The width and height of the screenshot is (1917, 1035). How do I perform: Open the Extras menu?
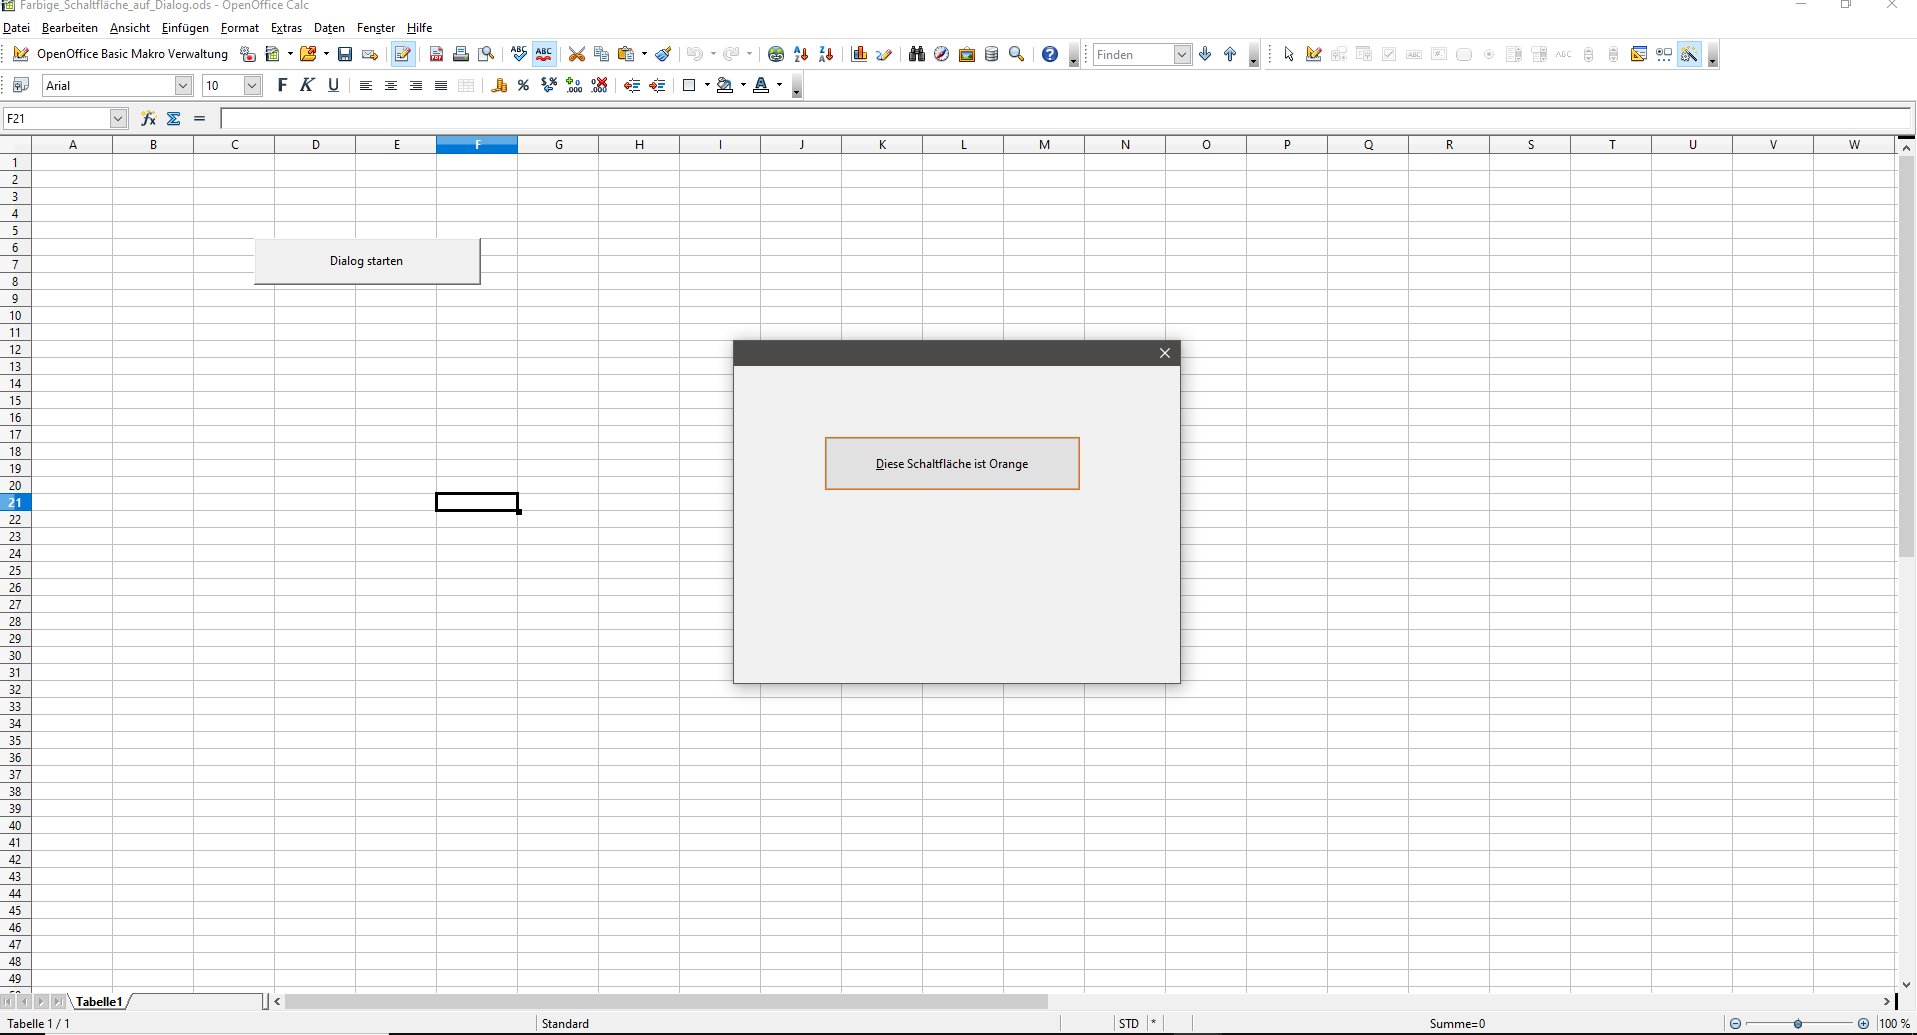point(286,28)
